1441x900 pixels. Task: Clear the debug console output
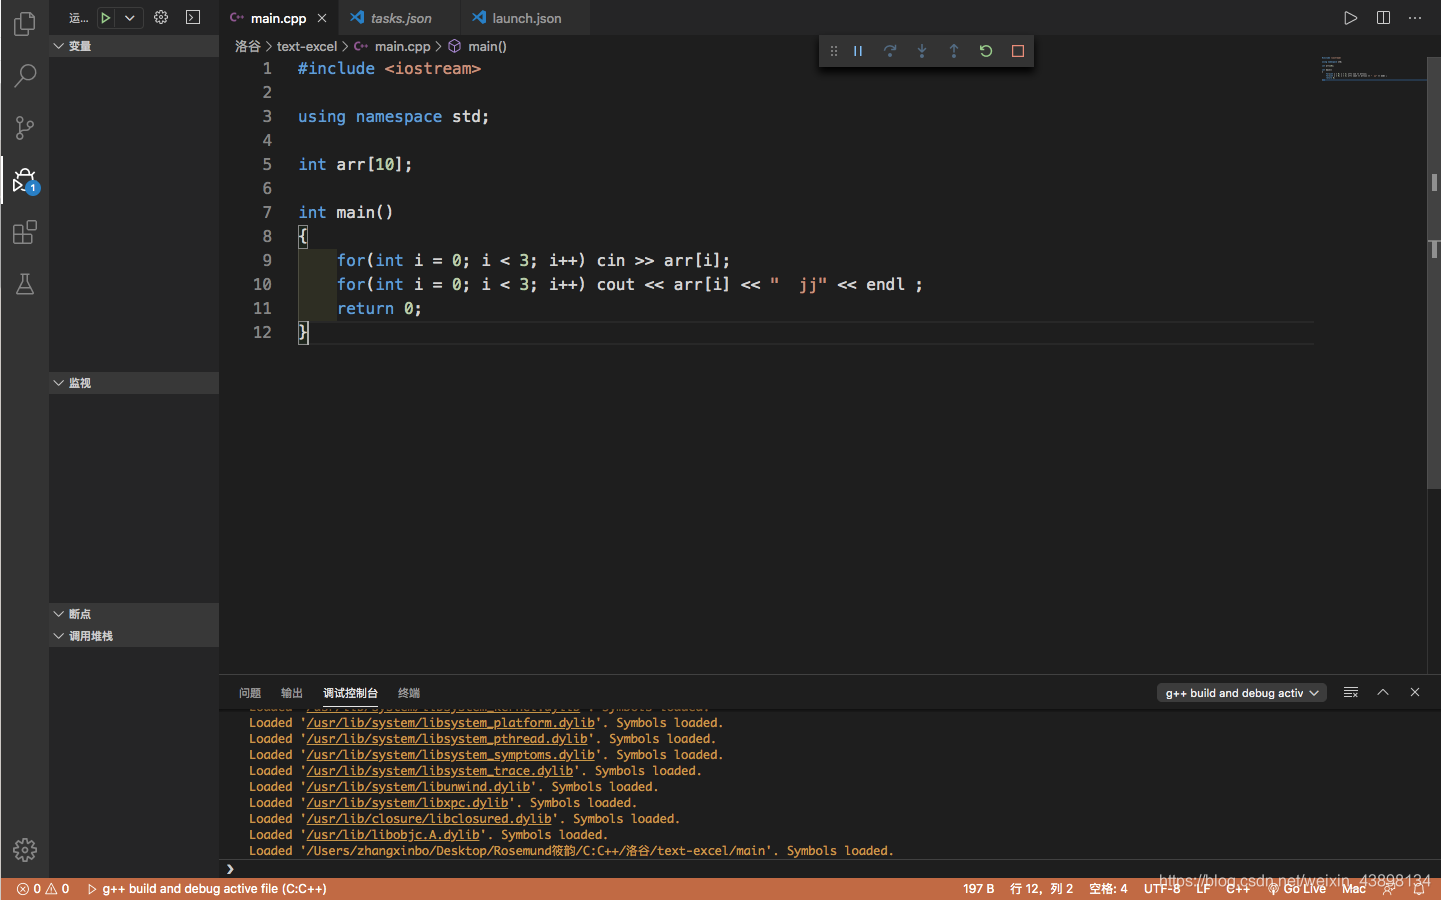[x=1351, y=692]
